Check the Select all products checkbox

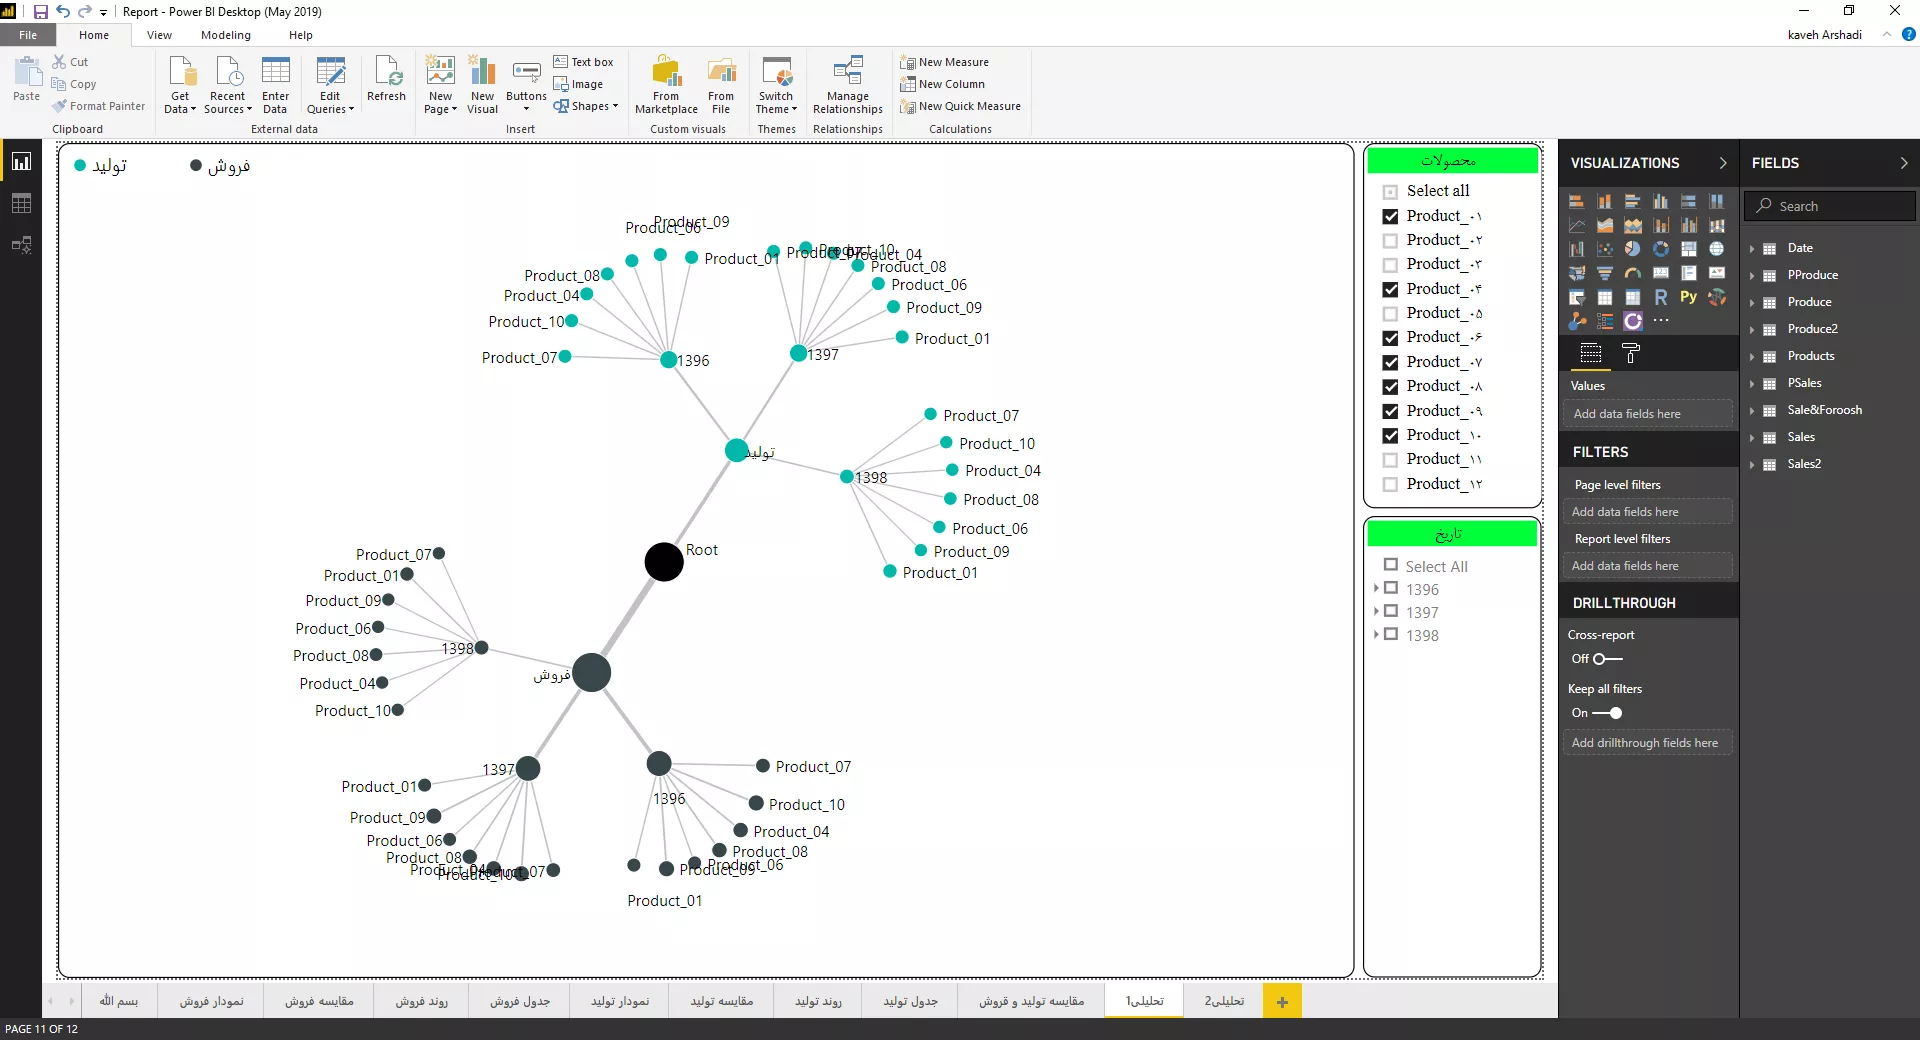pyautogui.click(x=1390, y=192)
